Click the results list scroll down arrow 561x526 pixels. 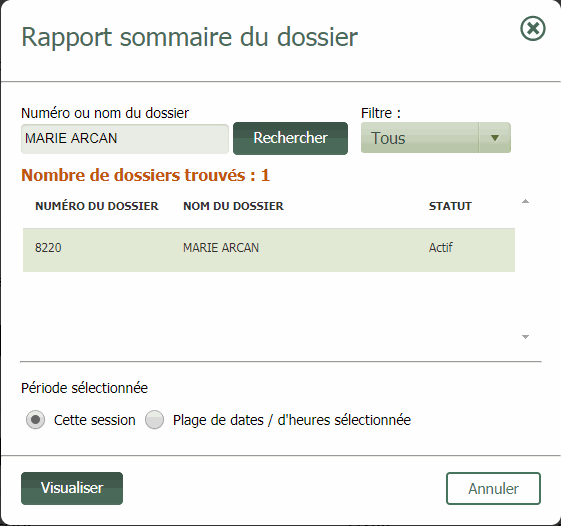(x=525, y=337)
